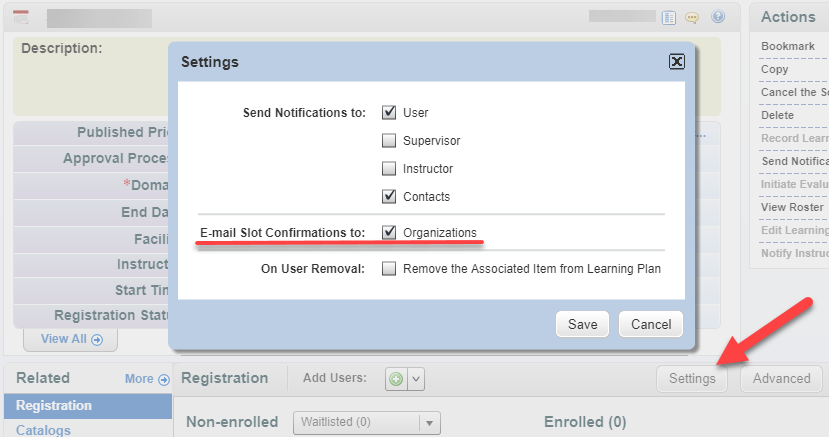Open the Waitlisted (0) dropdown

point(366,422)
